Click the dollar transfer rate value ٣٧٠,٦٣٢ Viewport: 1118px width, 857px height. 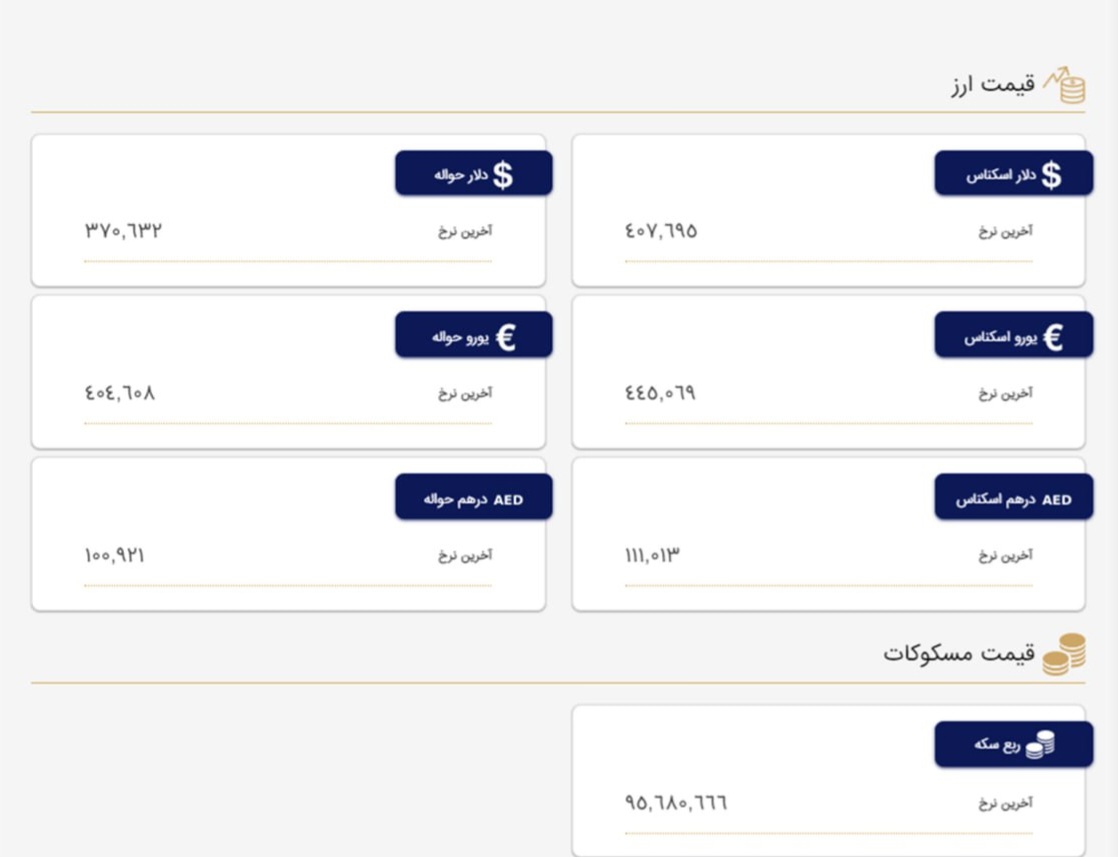click(123, 230)
